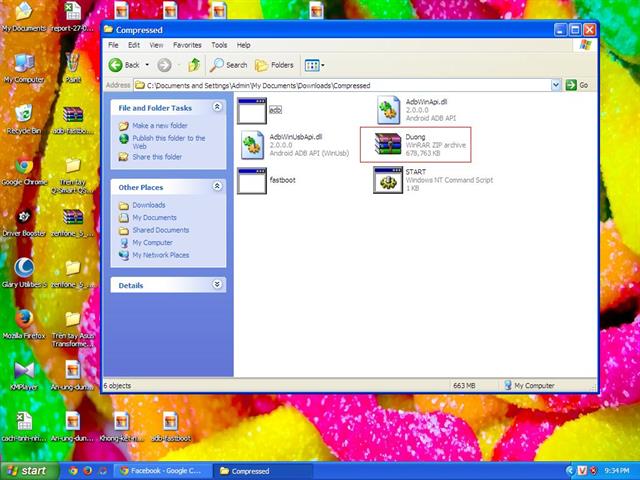This screenshot has height=480, width=640.
Task: Open the Edit menu
Action: [x=134, y=45]
